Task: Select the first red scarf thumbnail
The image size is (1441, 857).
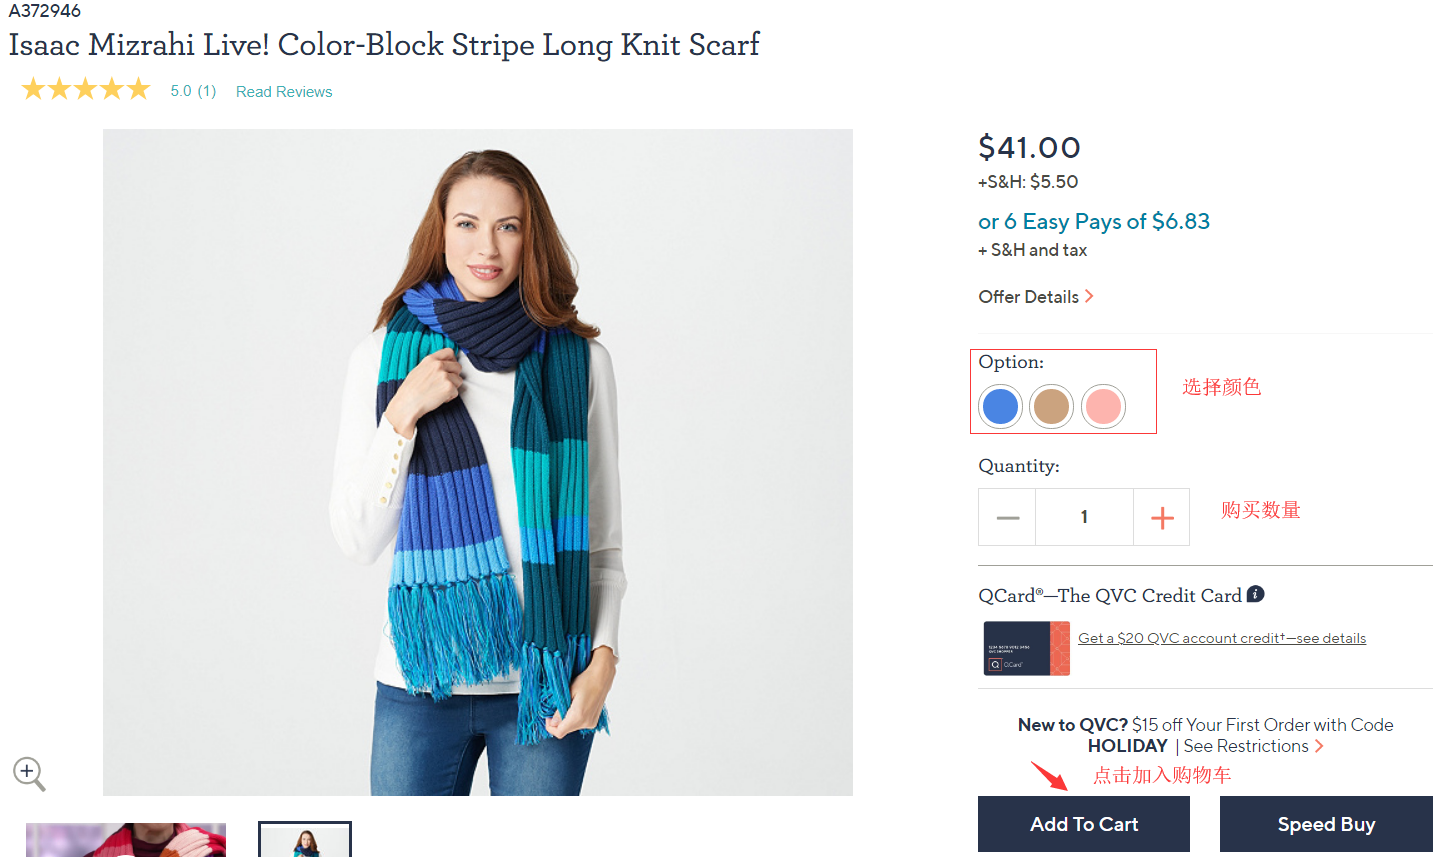Action: click(x=126, y=840)
